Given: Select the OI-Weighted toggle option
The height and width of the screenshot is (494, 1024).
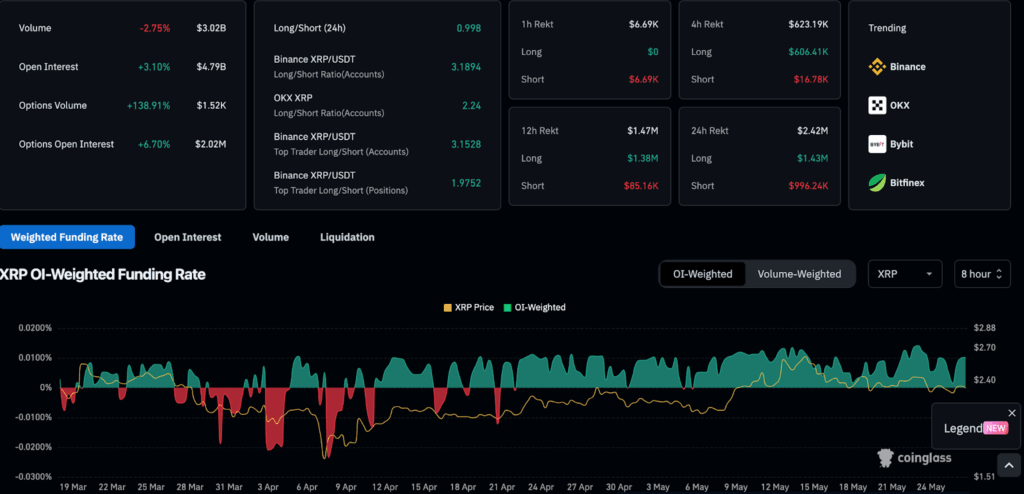Looking at the screenshot, I should pyautogui.click(x=703, y=274).
